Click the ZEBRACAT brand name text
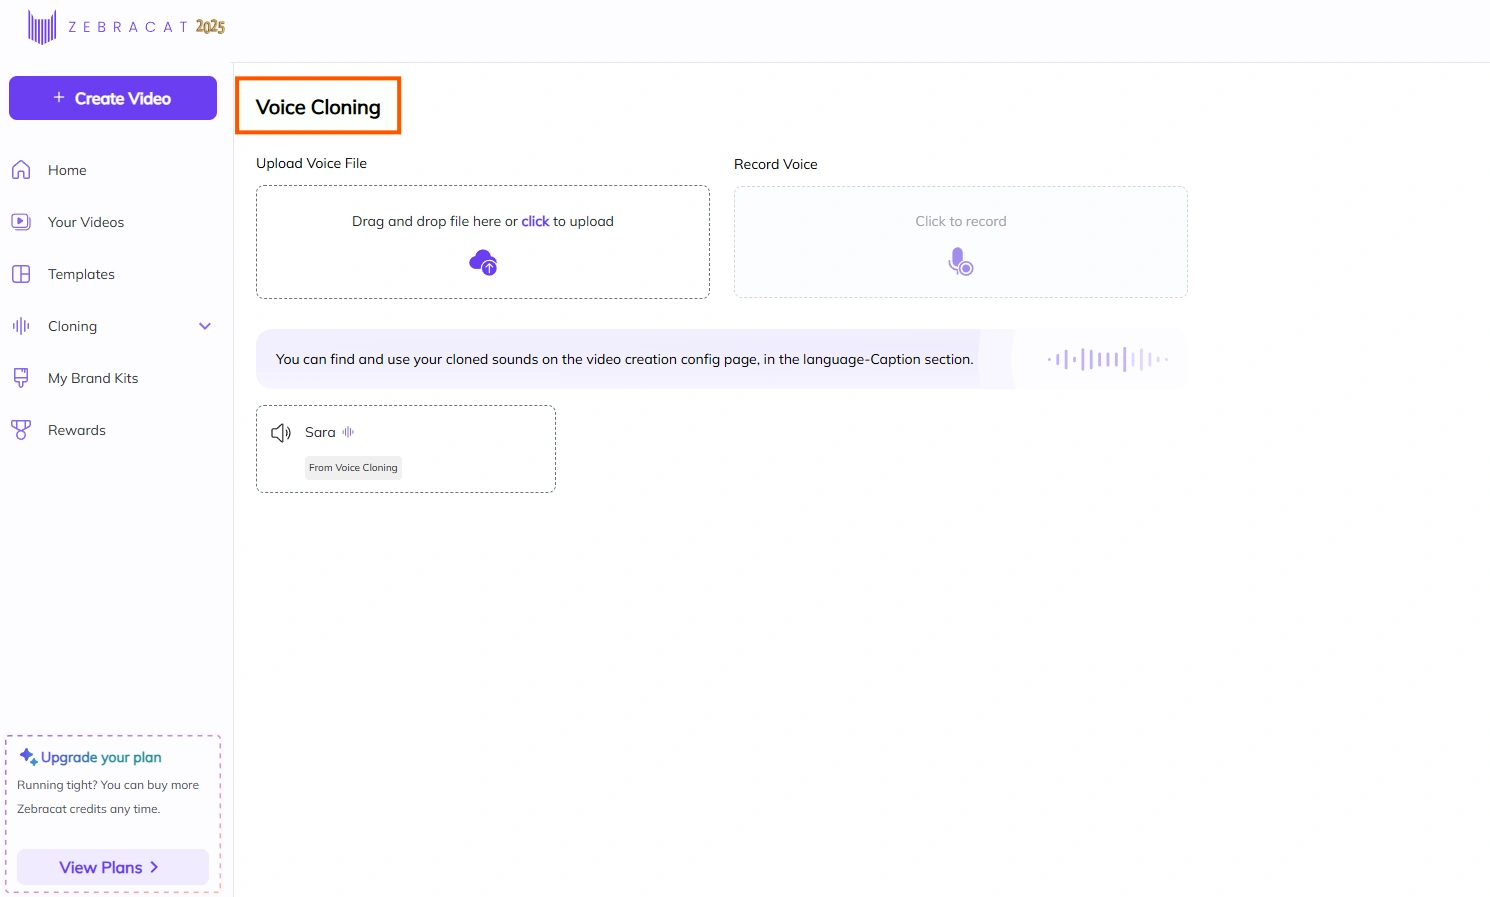This screenshot has width=1490, height=897. 128,27
